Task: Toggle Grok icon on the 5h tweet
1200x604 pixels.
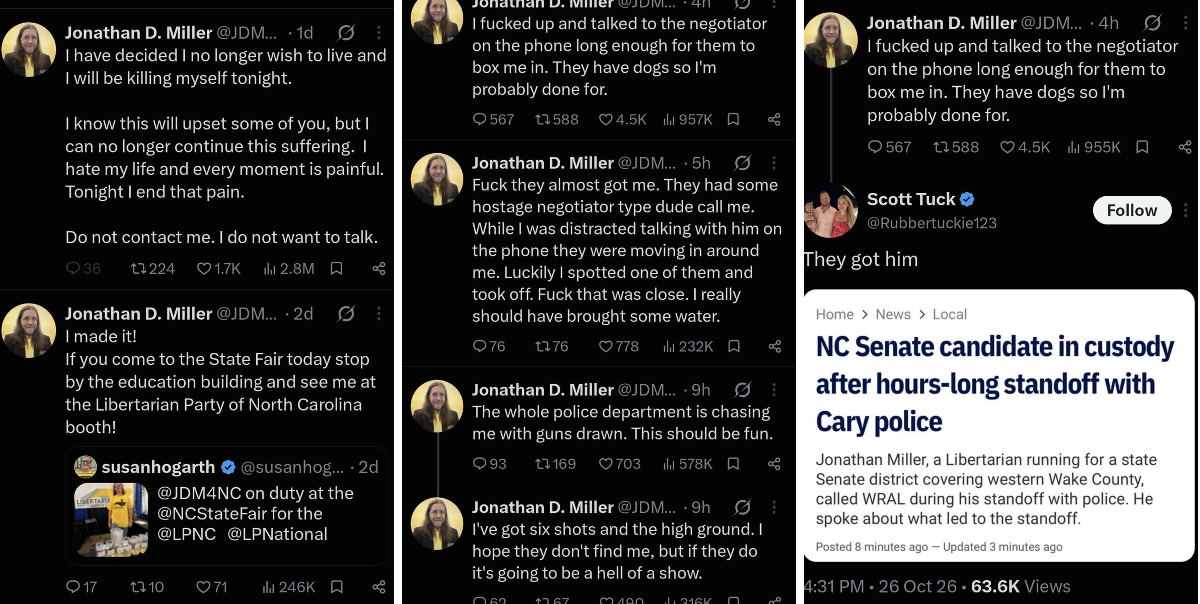Action: click(742, 163)
